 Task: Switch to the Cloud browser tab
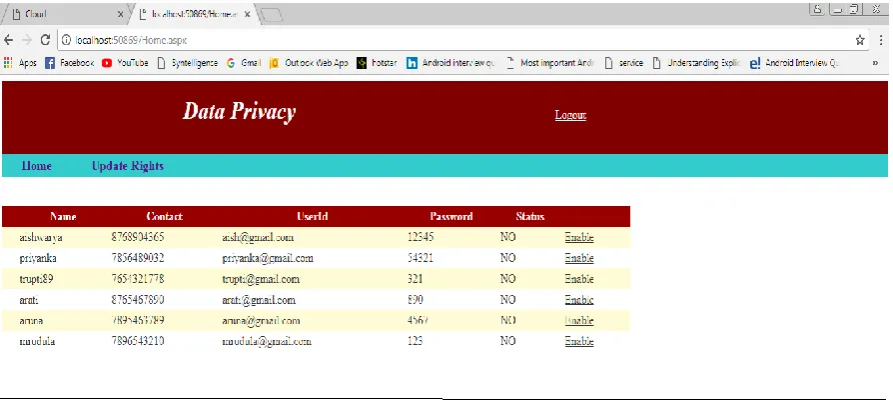click(65, 14)
